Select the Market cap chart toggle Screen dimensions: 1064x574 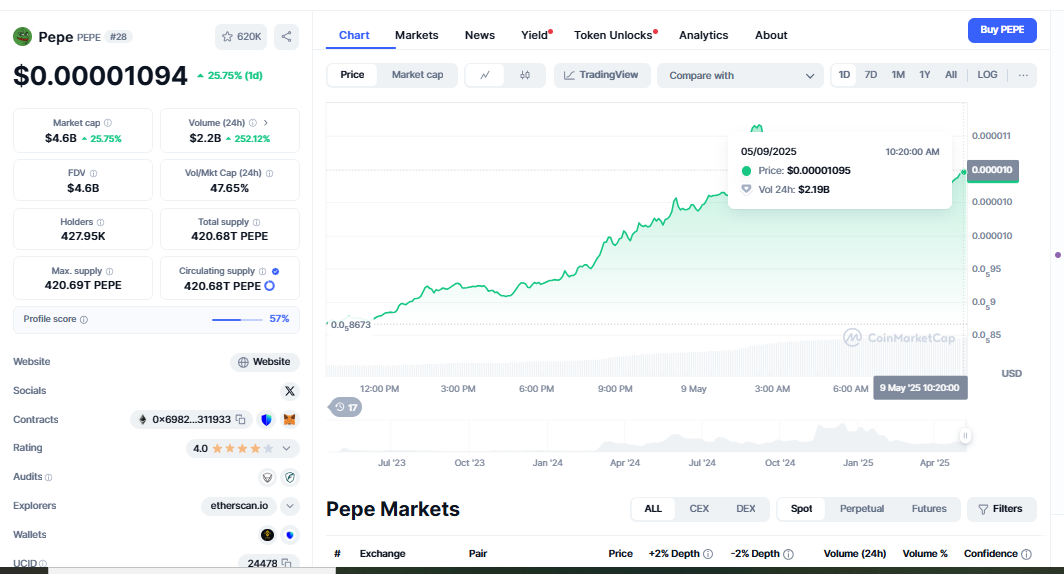[417, 75]
